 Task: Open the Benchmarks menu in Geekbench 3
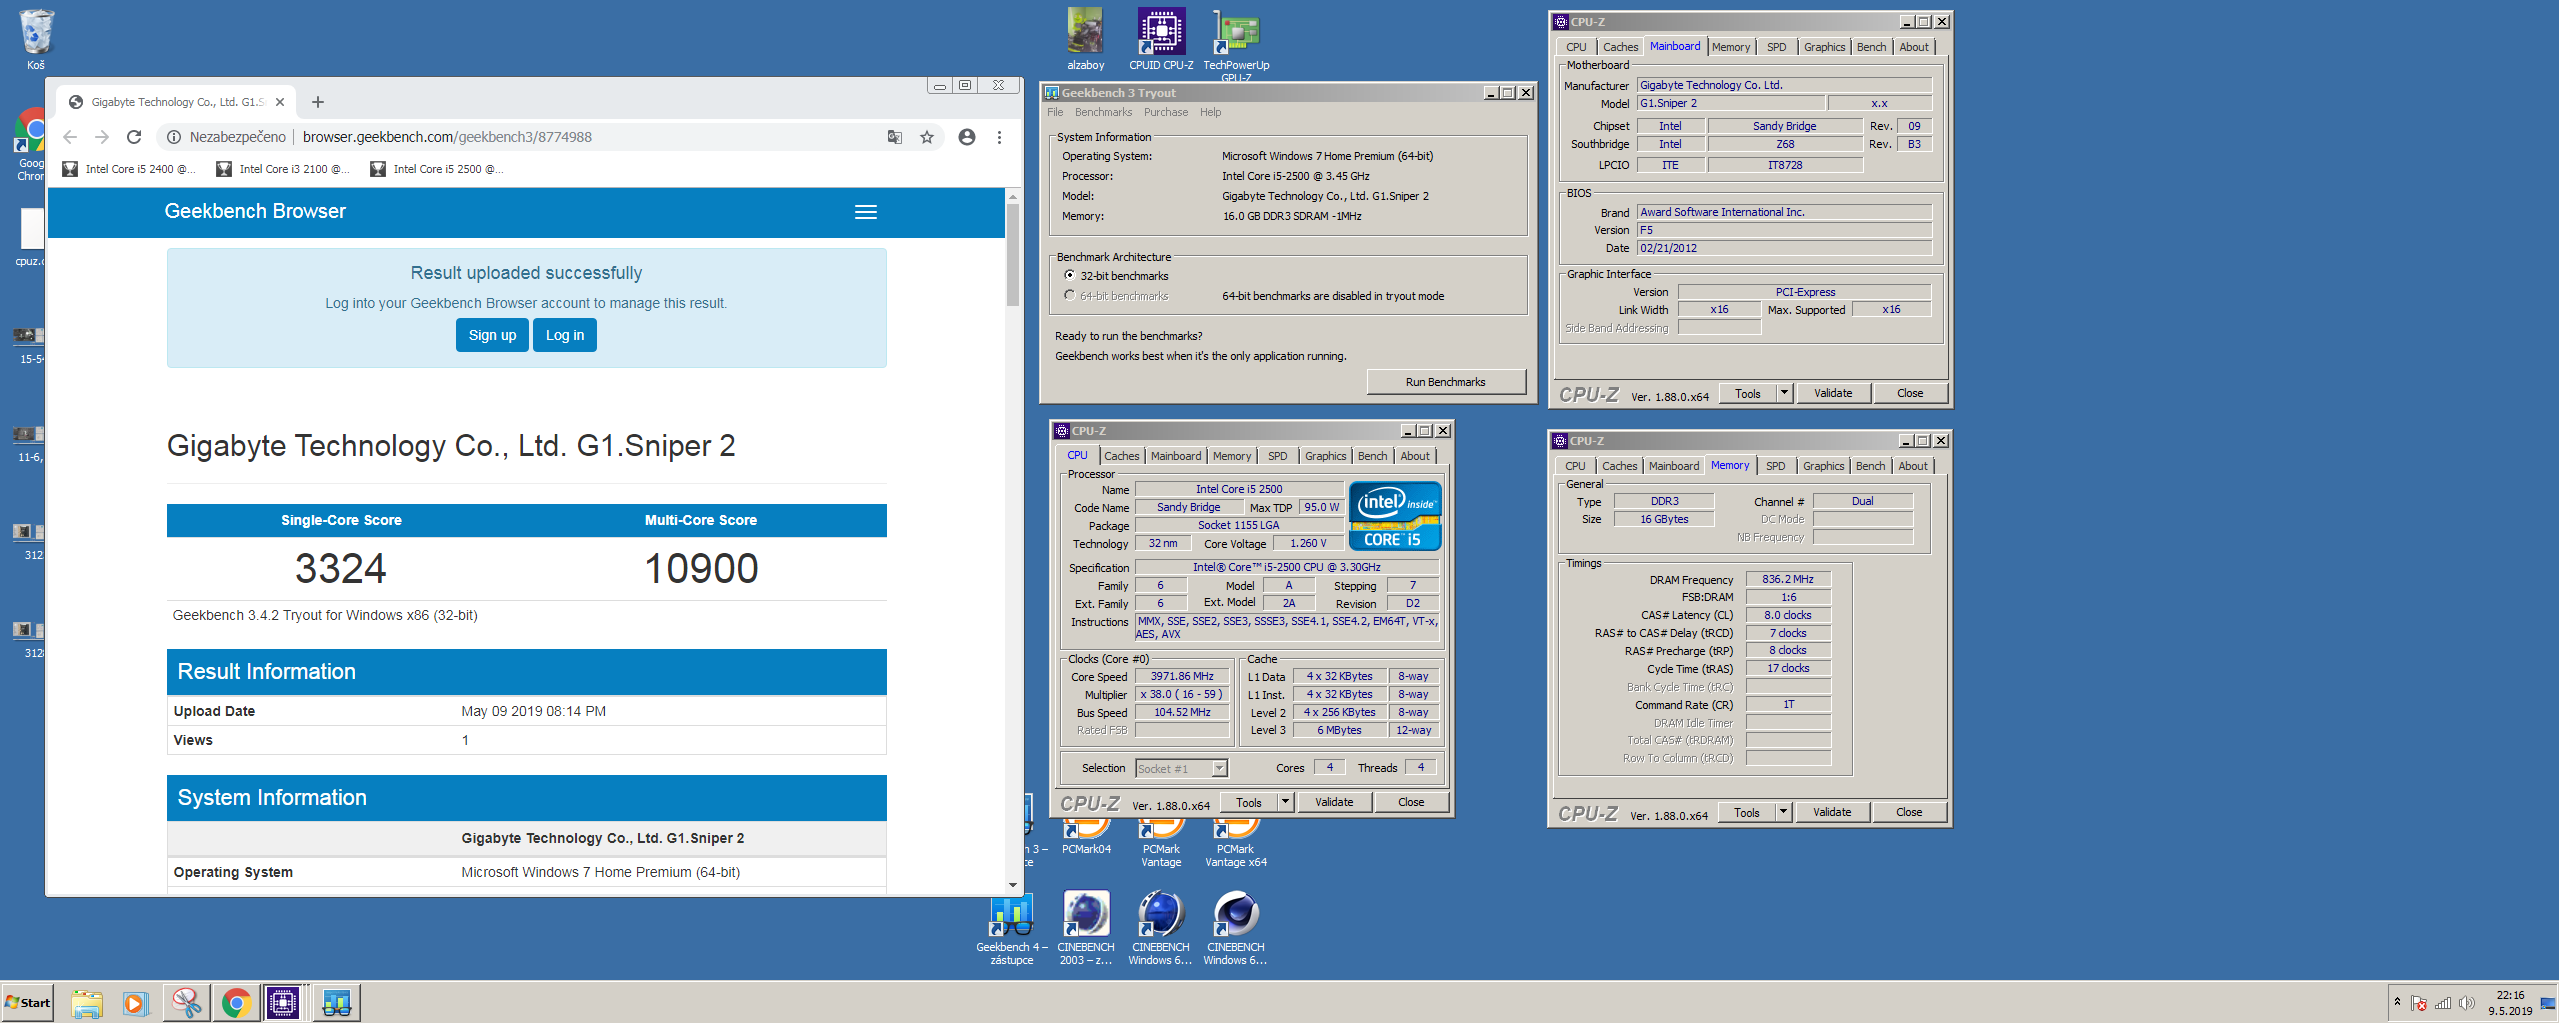(x=1103, y=112)
